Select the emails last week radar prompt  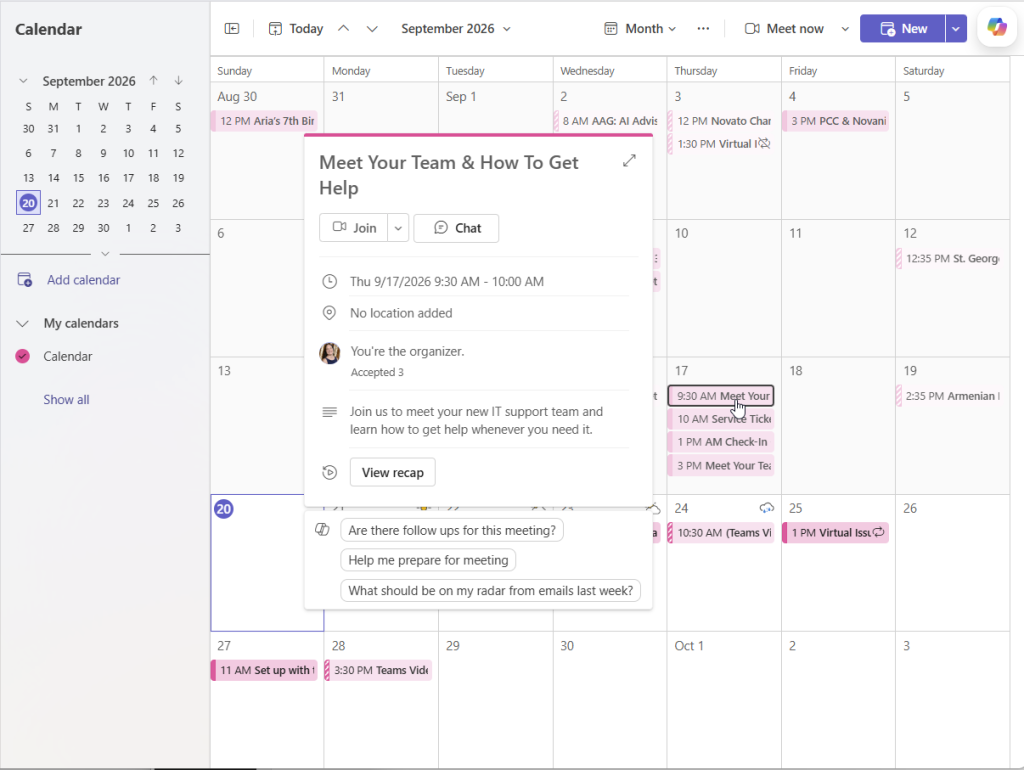click(490, 590)
